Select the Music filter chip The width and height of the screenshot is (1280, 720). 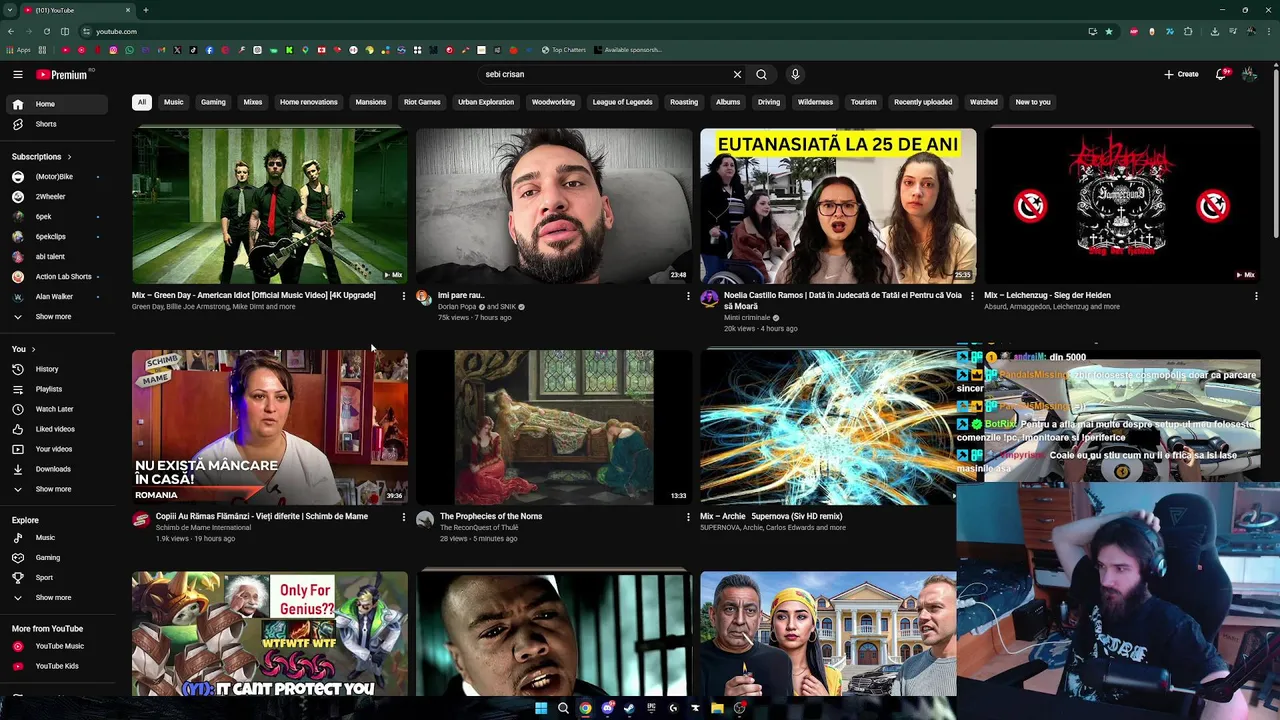[x=173, y=102]
